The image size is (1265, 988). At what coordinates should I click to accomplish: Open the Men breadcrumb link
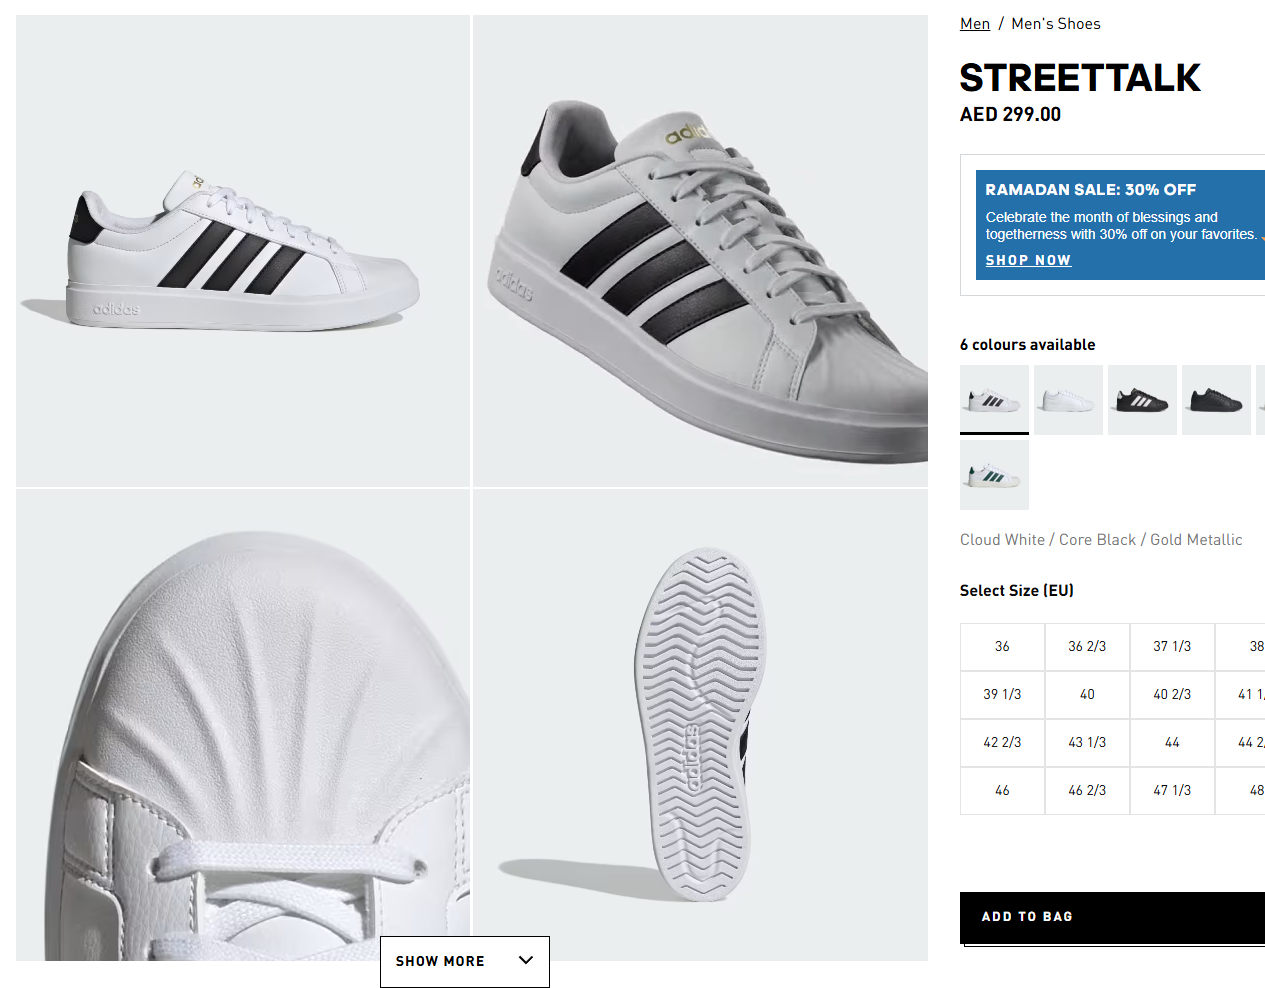point(975,24)
